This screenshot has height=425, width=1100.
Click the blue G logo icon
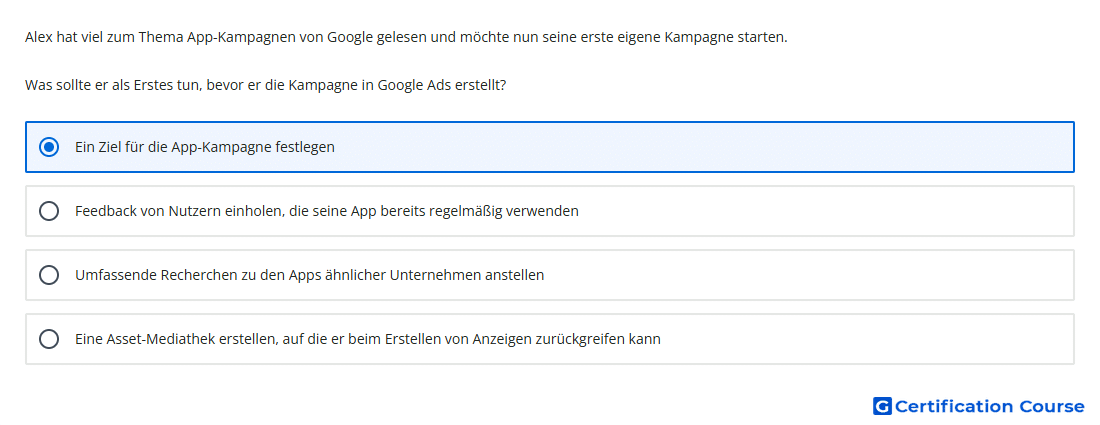pyautogui.click(x=882, y=406)
